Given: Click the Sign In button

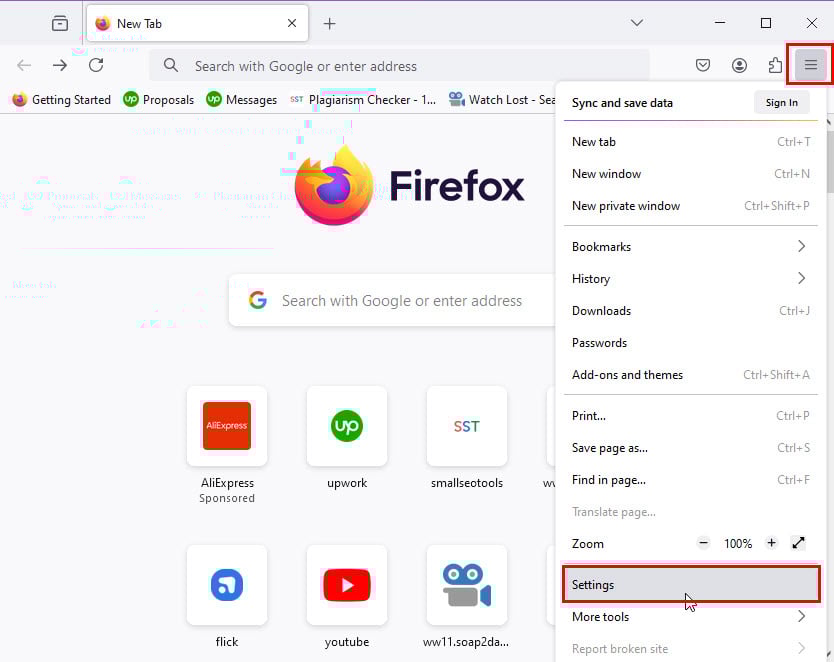Looking at the screenshot, I should pyautogui.click(x=781, y=102).
